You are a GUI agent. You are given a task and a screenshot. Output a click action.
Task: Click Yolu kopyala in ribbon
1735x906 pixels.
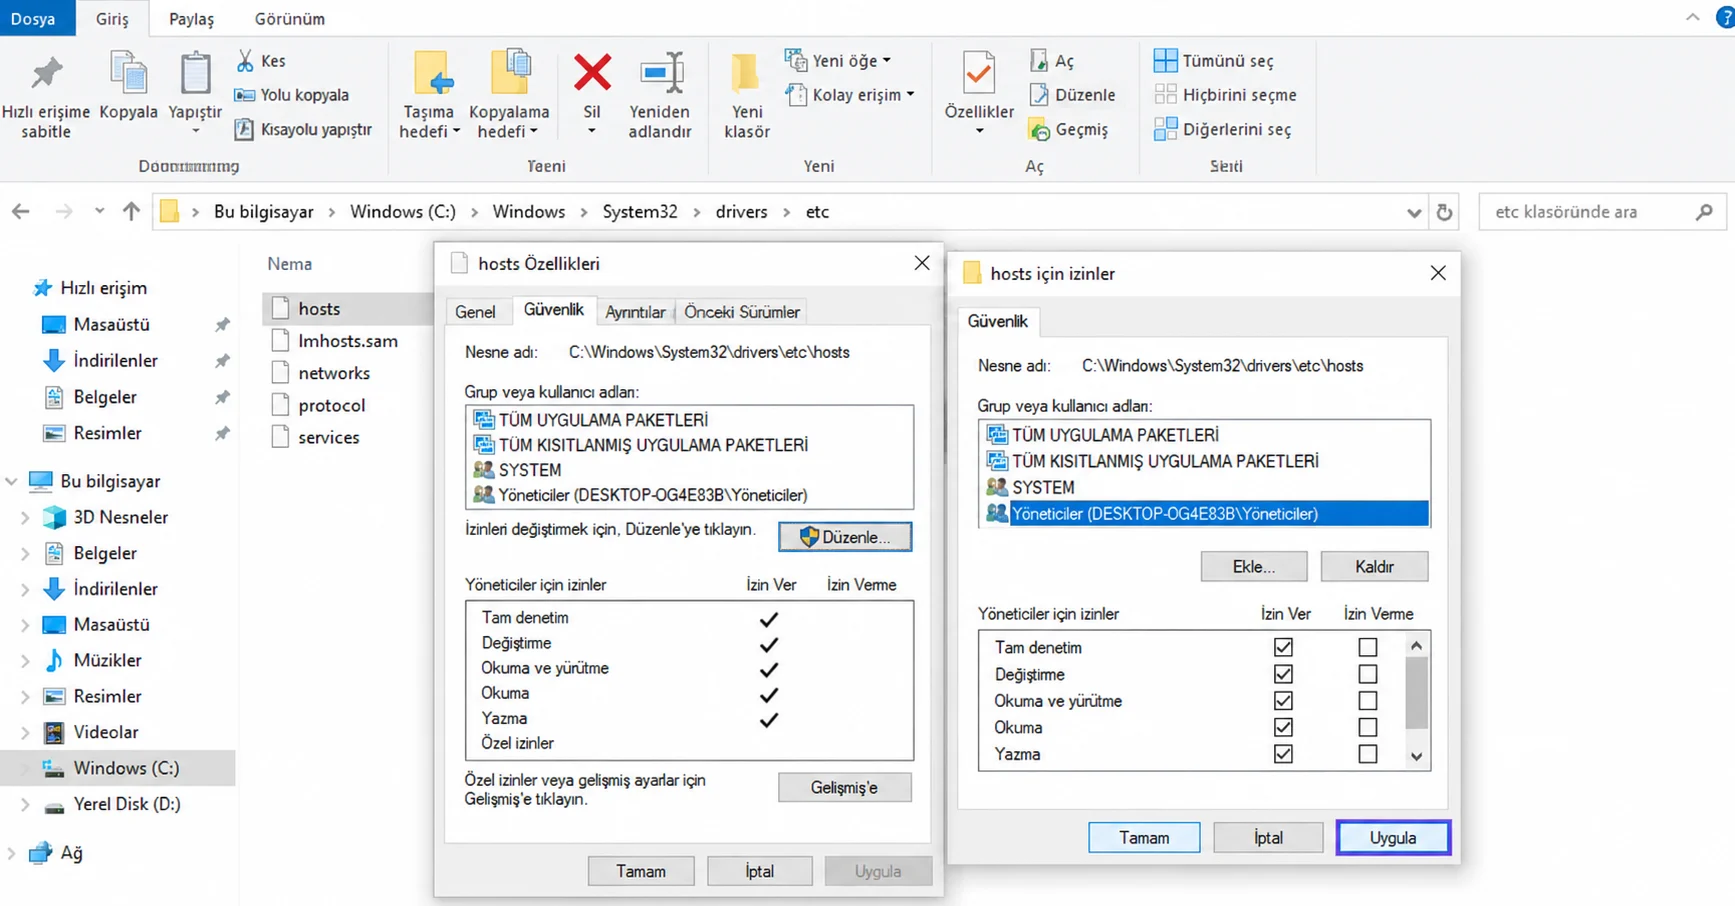[291, 95]
